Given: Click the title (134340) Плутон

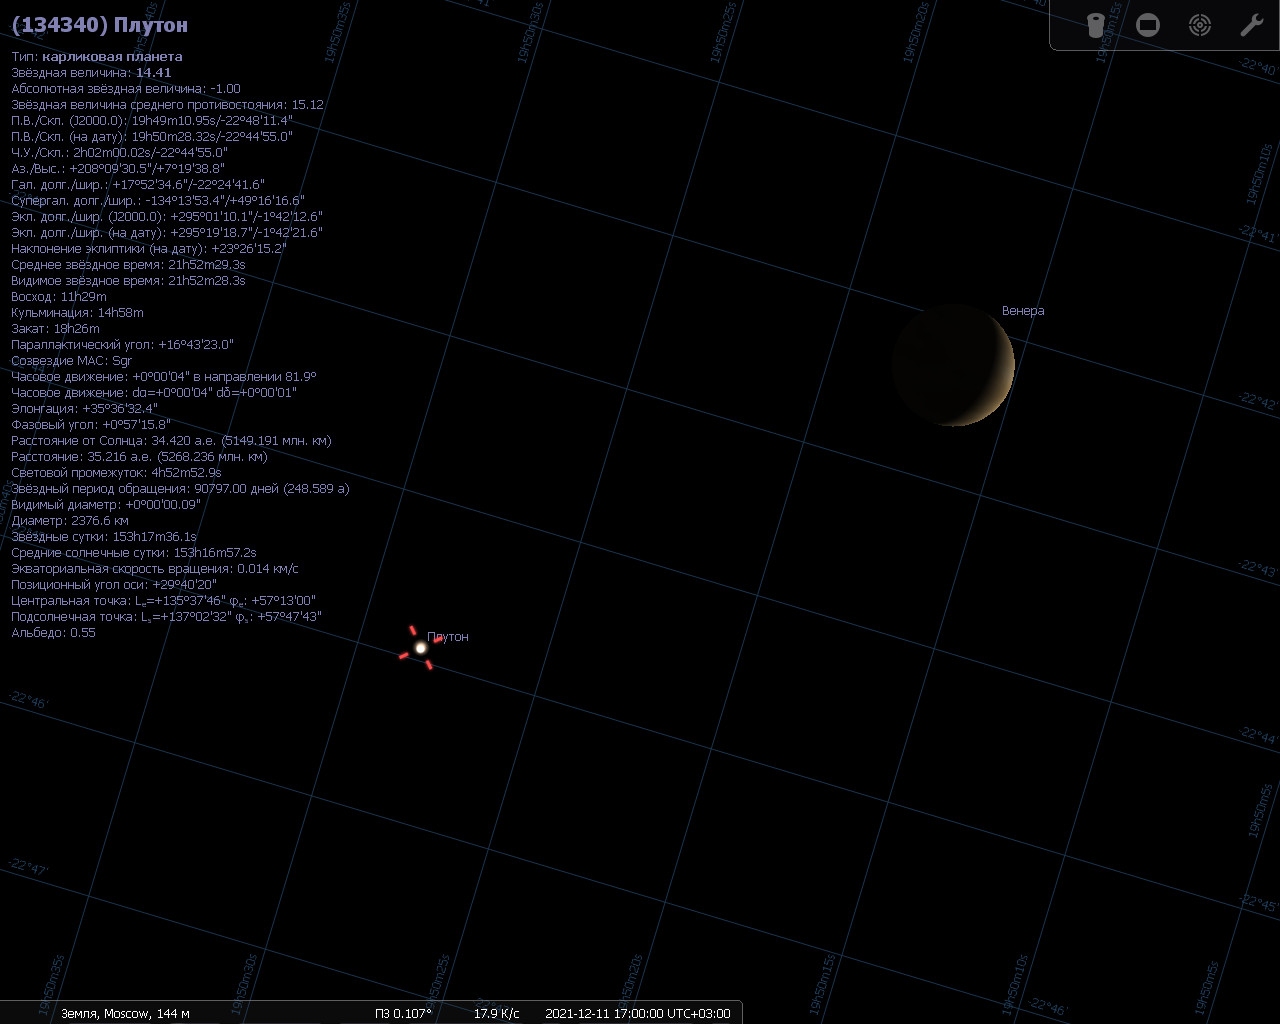Looking at the screenshot, I should [x=99, y=25].
